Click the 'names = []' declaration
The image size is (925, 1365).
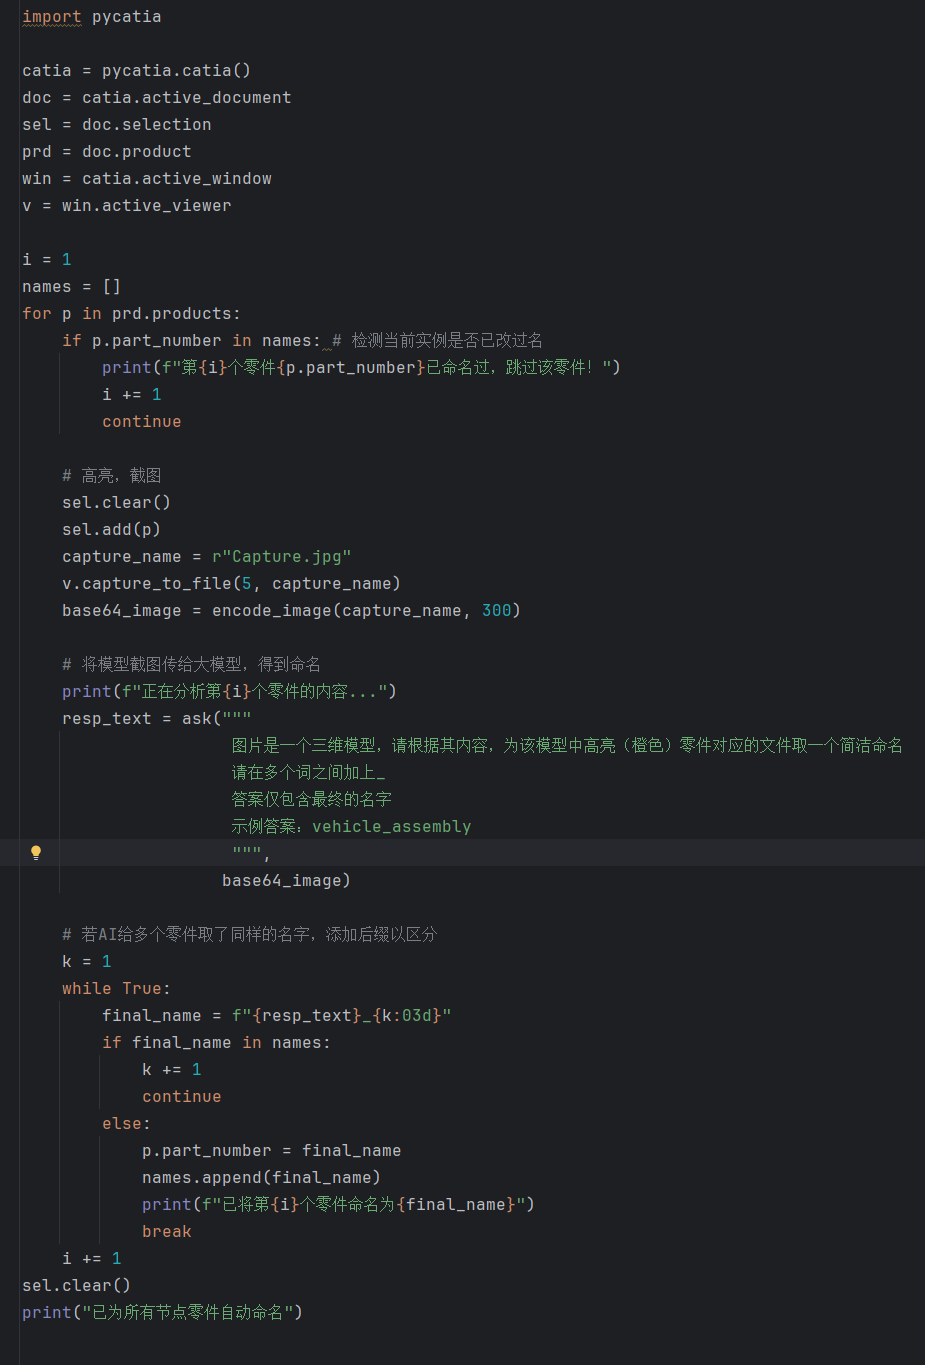(x=71, y=287)
